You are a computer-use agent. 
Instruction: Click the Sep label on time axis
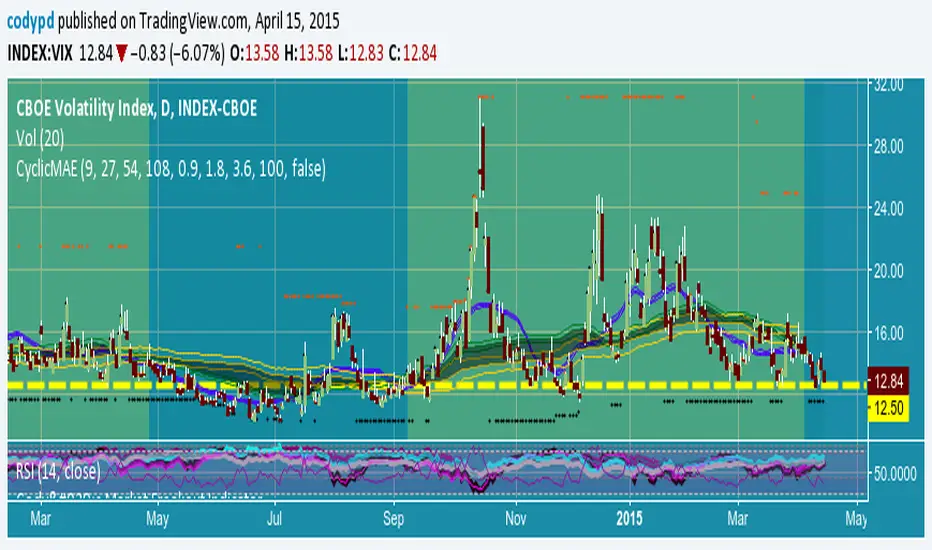[393, 518]
